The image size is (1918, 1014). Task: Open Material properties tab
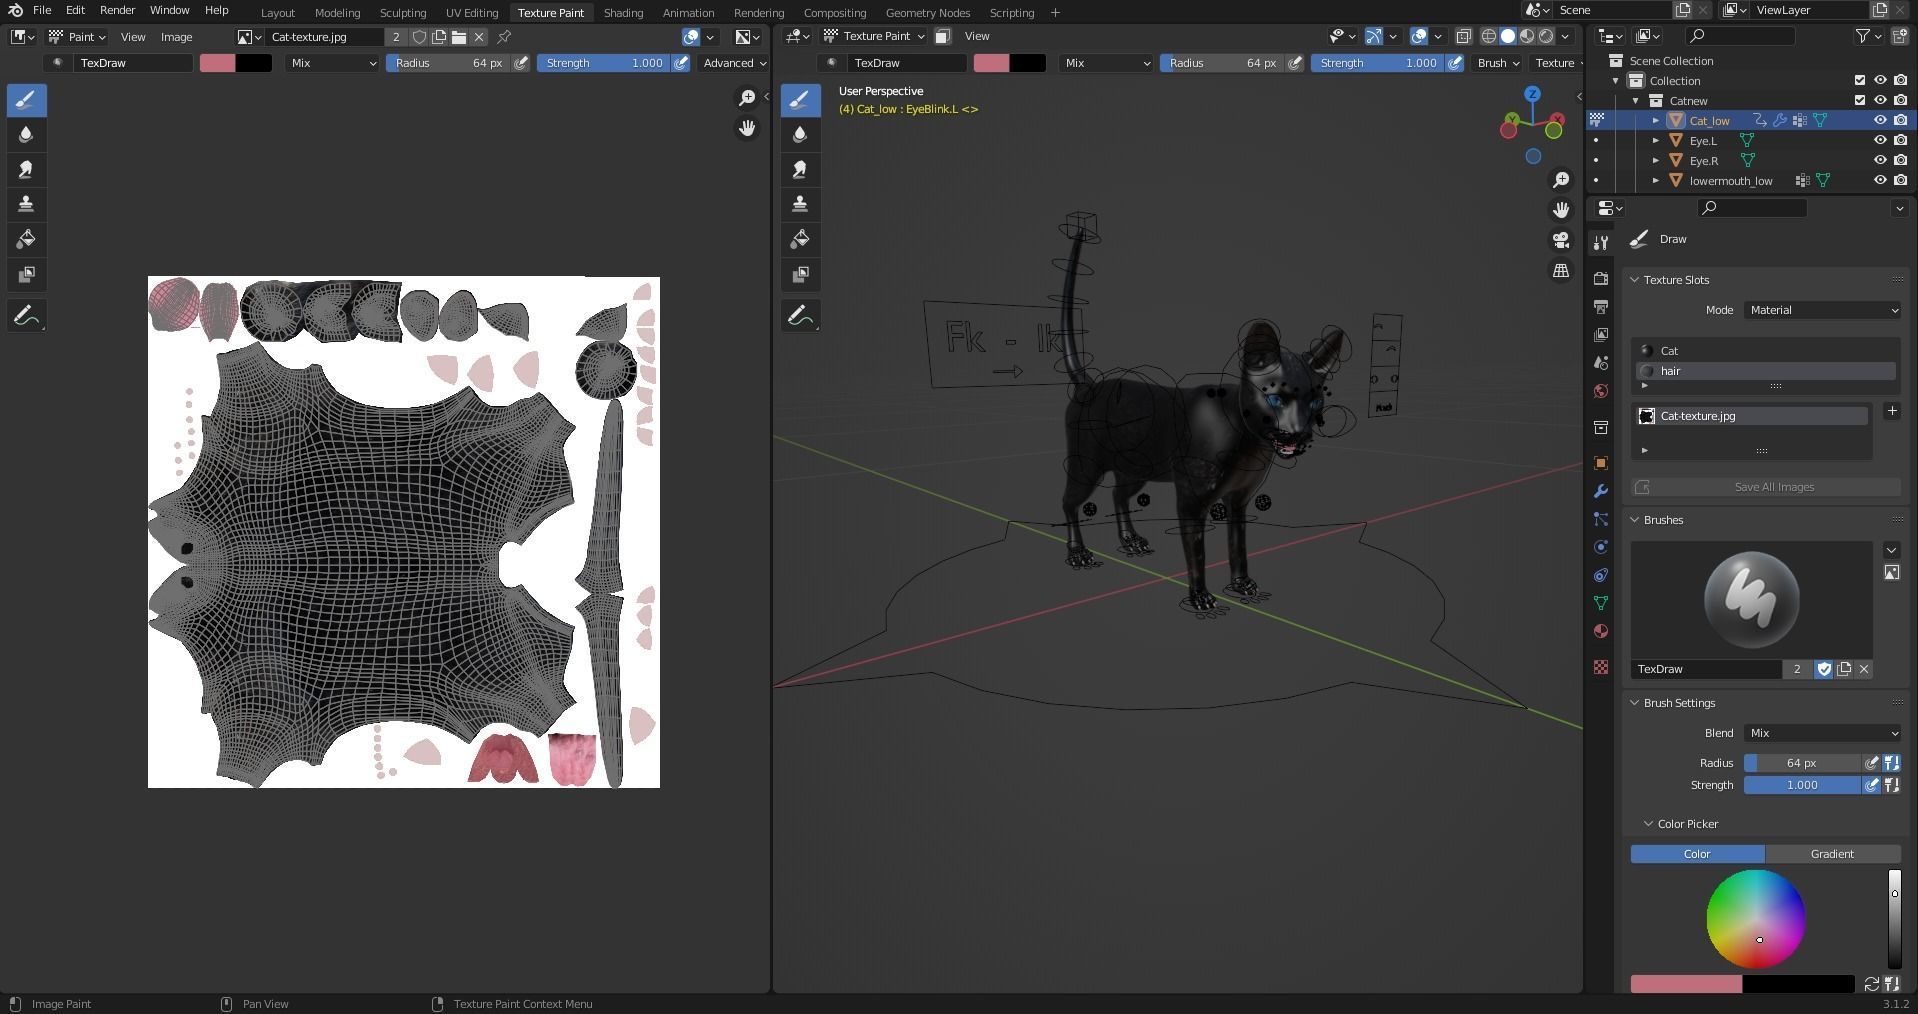1601,631
